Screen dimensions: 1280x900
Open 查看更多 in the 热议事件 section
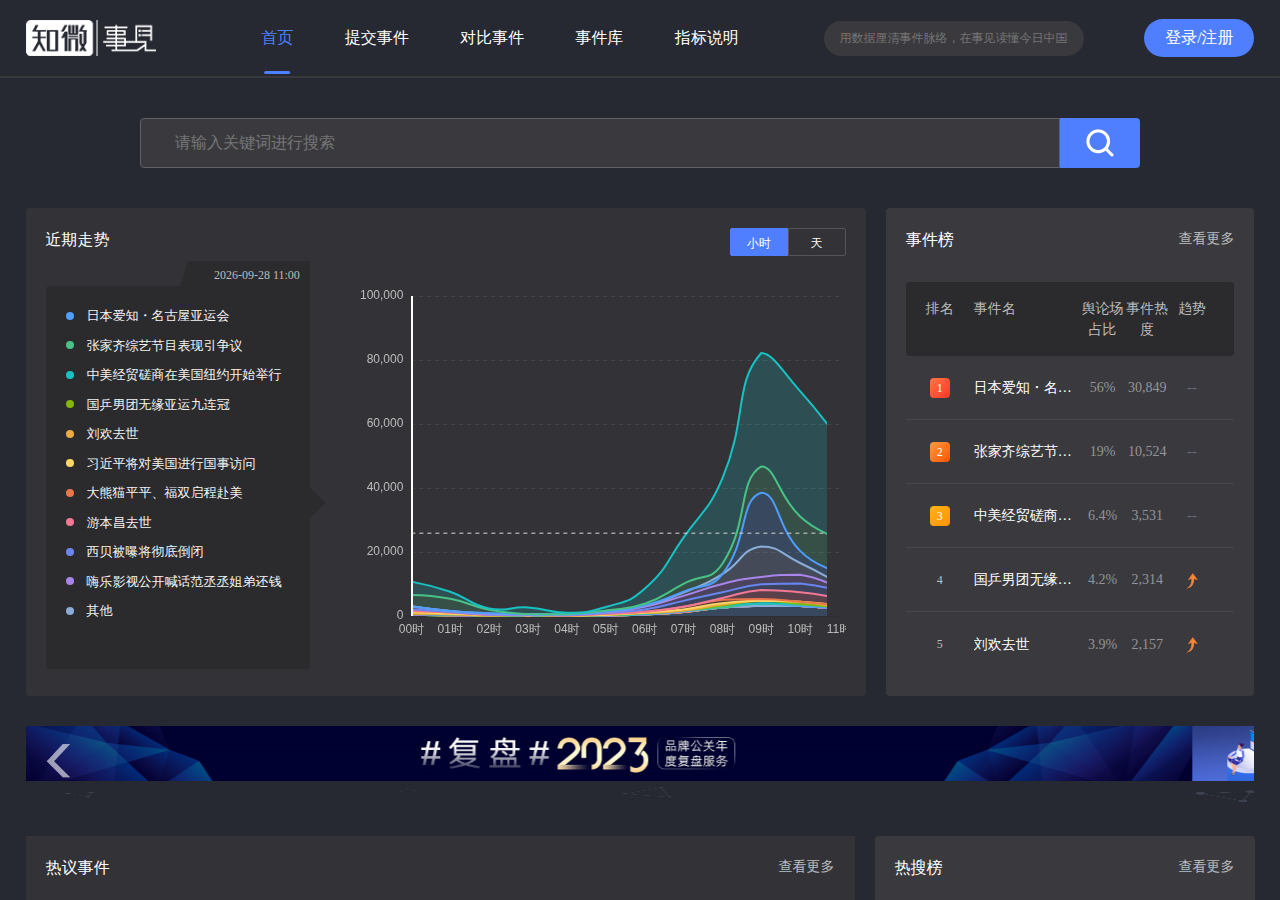point(806,867)
